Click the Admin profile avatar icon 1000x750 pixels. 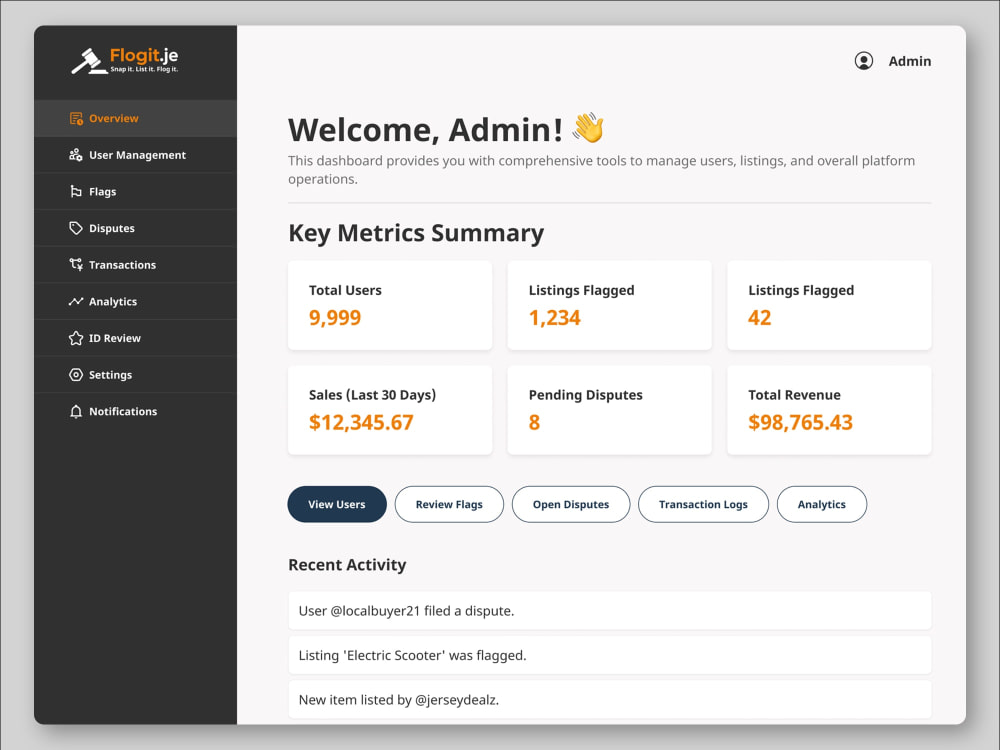coord(864,61)
